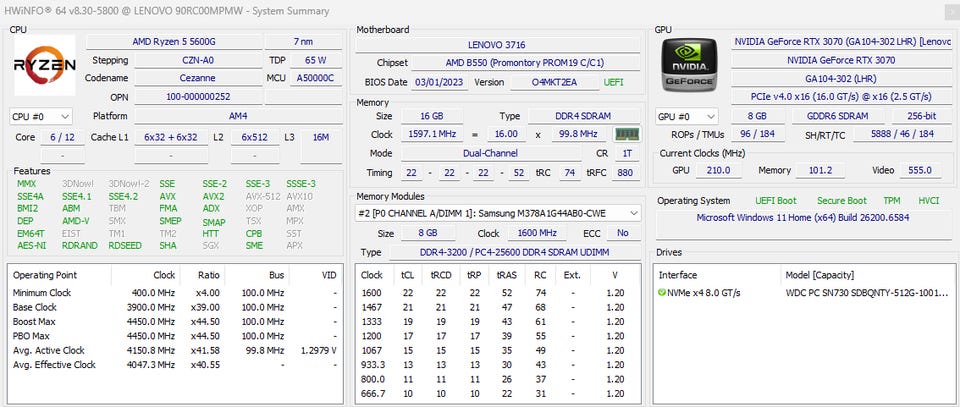Image resolution: width=960 pixels, height=407 pixels.
Task: Click the LENOVO 3716 motherboard field
Action: pyautogui.click(x=496, y=45)
